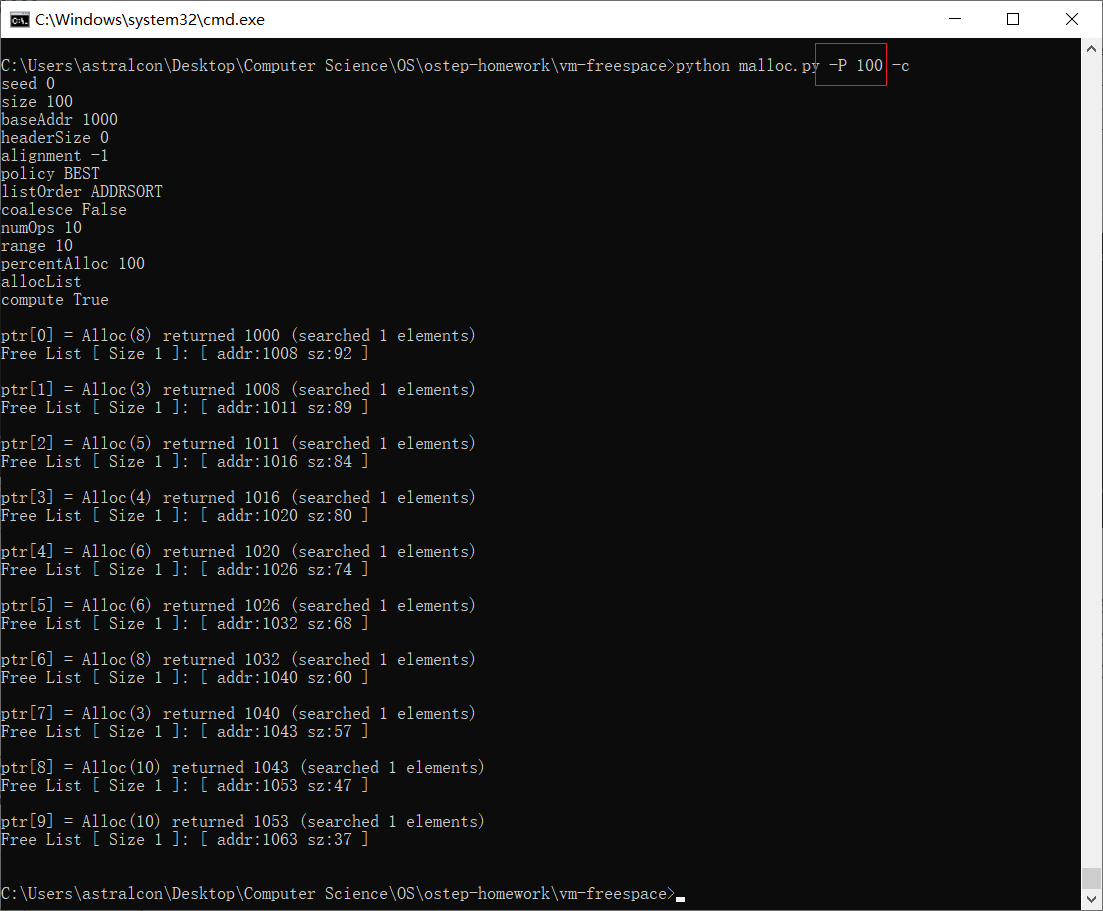Click the 'ptr[3] = Alloc(4) returned 1016' line
1103x911 pixels.
pyautogui.click(x=238, y=498)
